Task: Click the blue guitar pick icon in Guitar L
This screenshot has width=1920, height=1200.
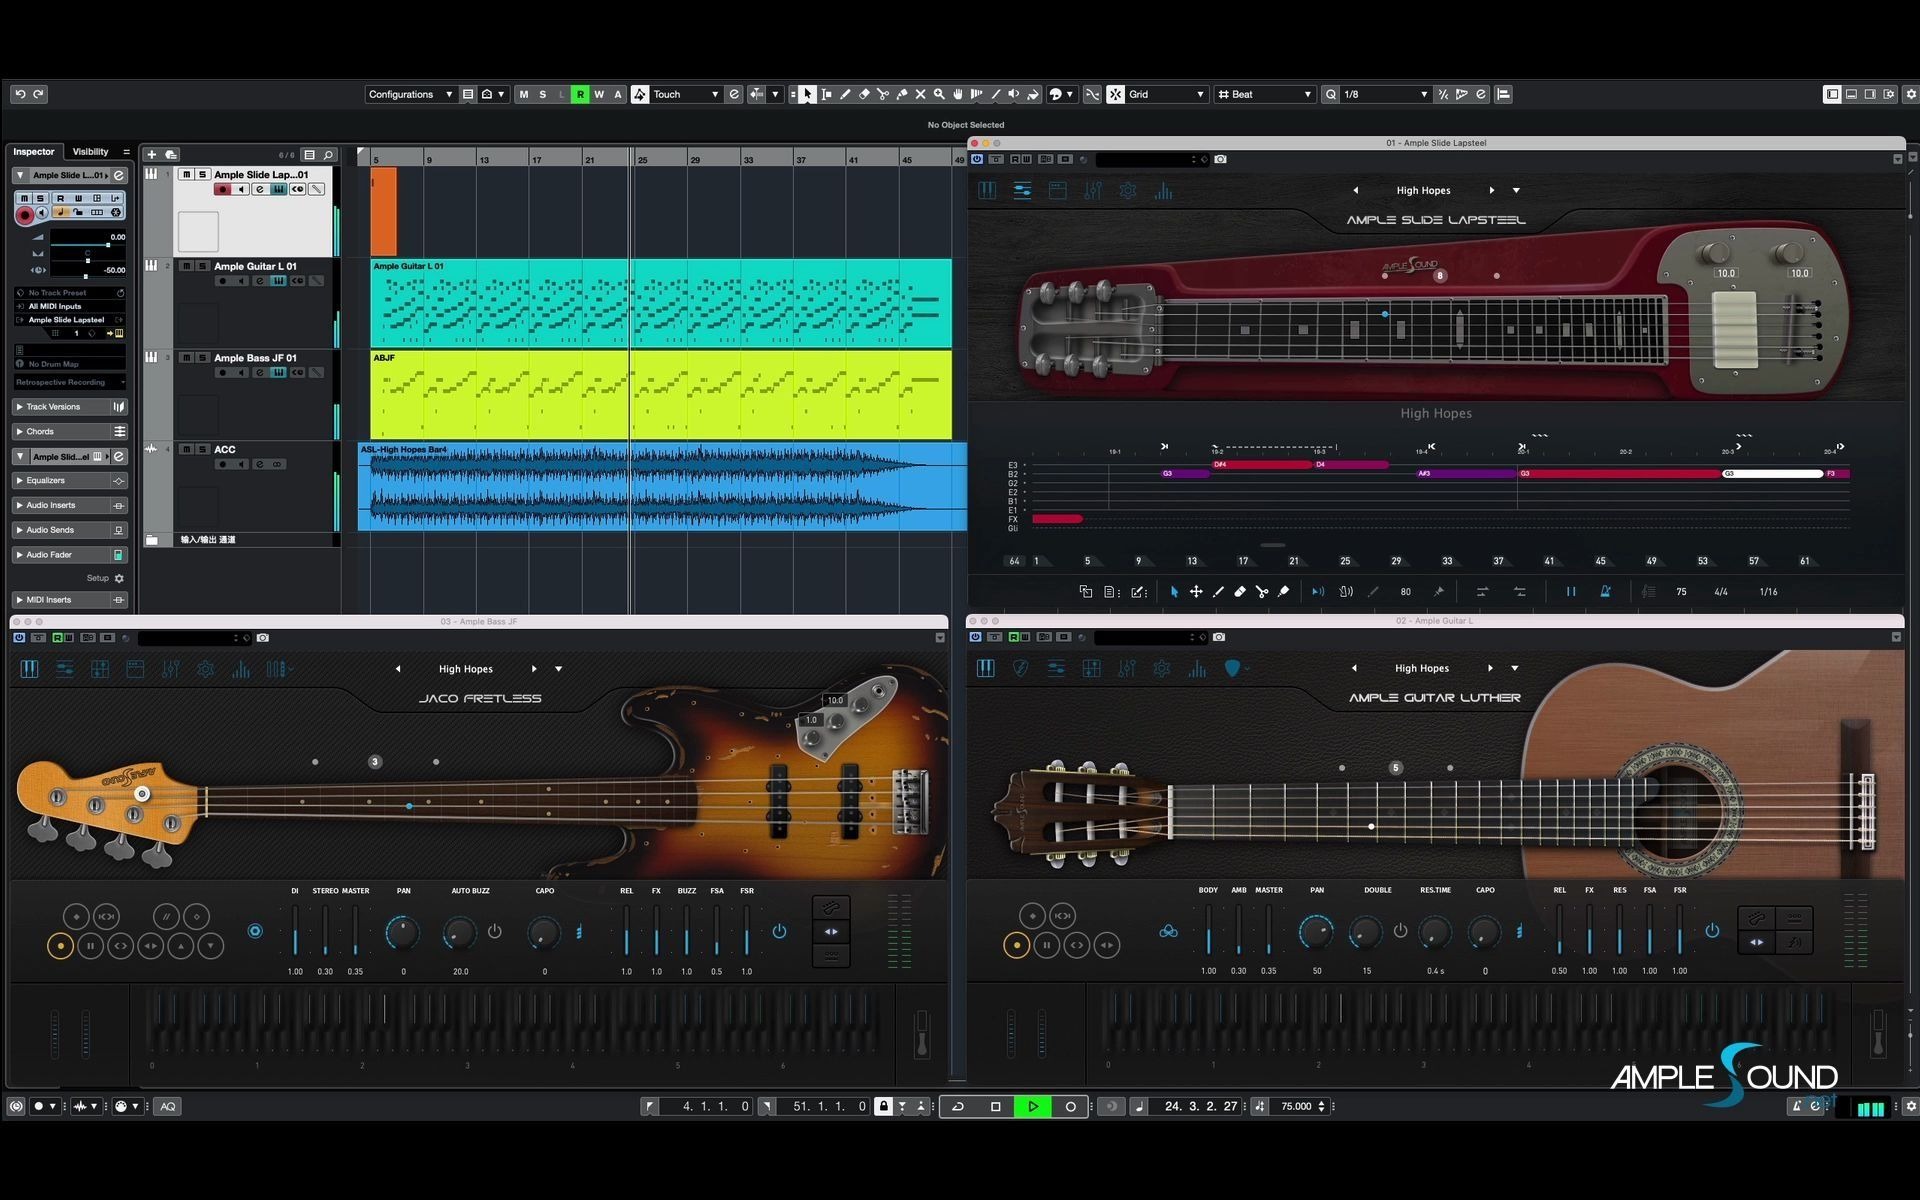Action: [x=1232, y=668]
